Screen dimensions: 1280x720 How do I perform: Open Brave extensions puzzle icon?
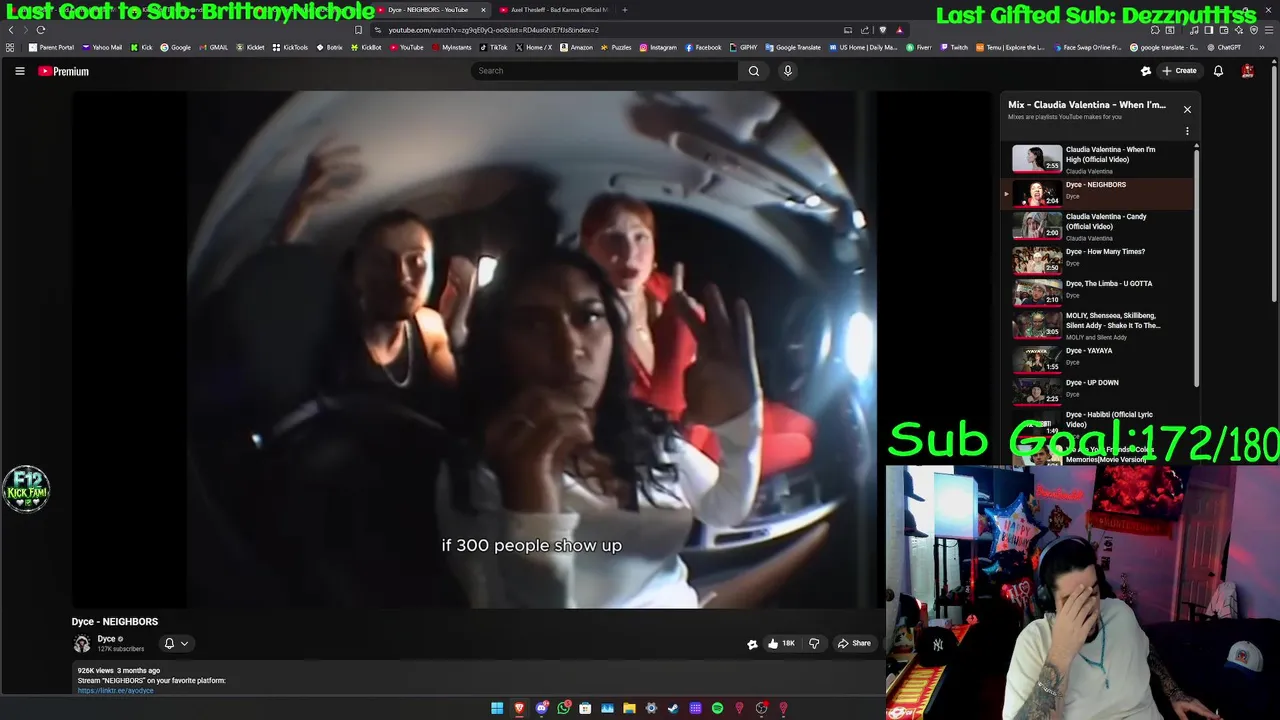click(1155, 30)
